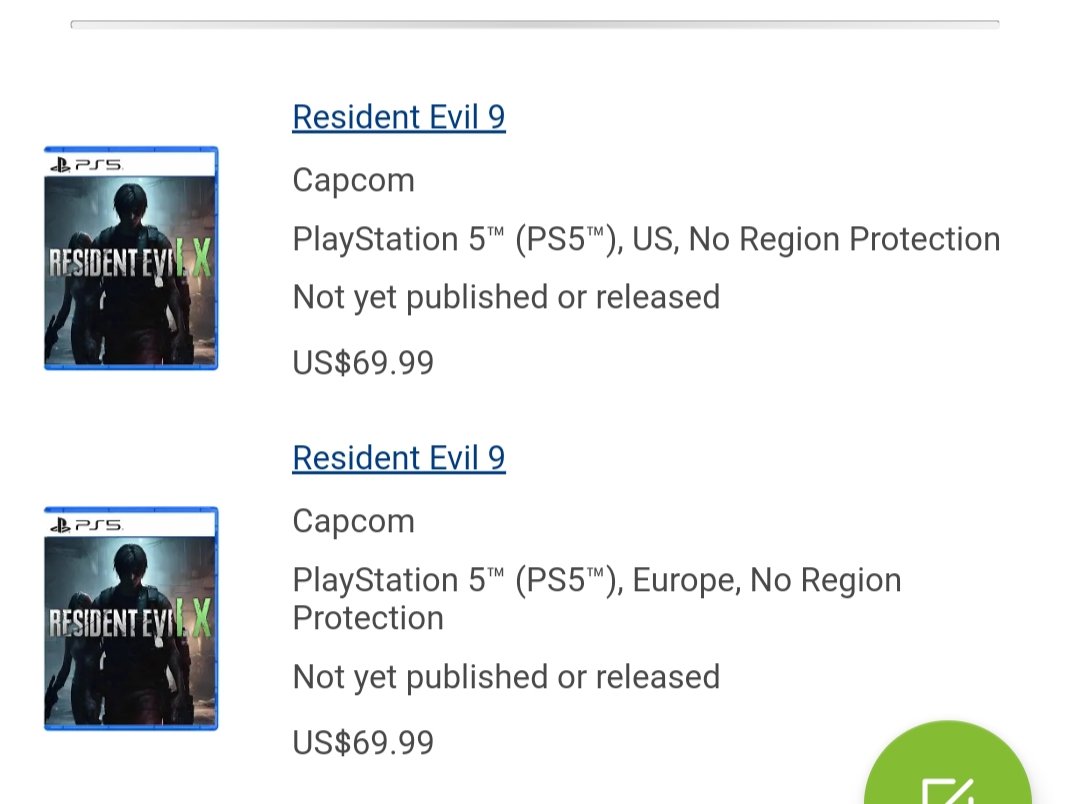The image size is (1080, 804).
Task: Click US$69.99 price on Europe listing
Action: (363, 742)
